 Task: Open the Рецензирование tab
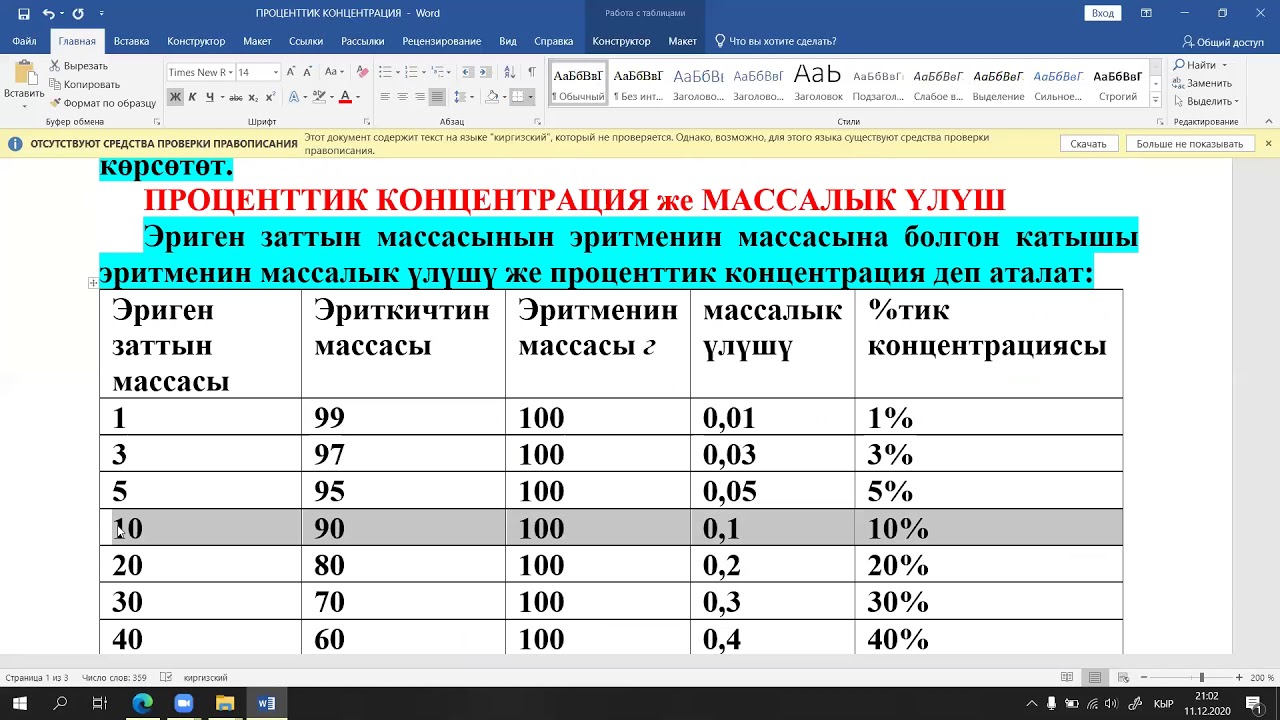click(x=442, y=41)
